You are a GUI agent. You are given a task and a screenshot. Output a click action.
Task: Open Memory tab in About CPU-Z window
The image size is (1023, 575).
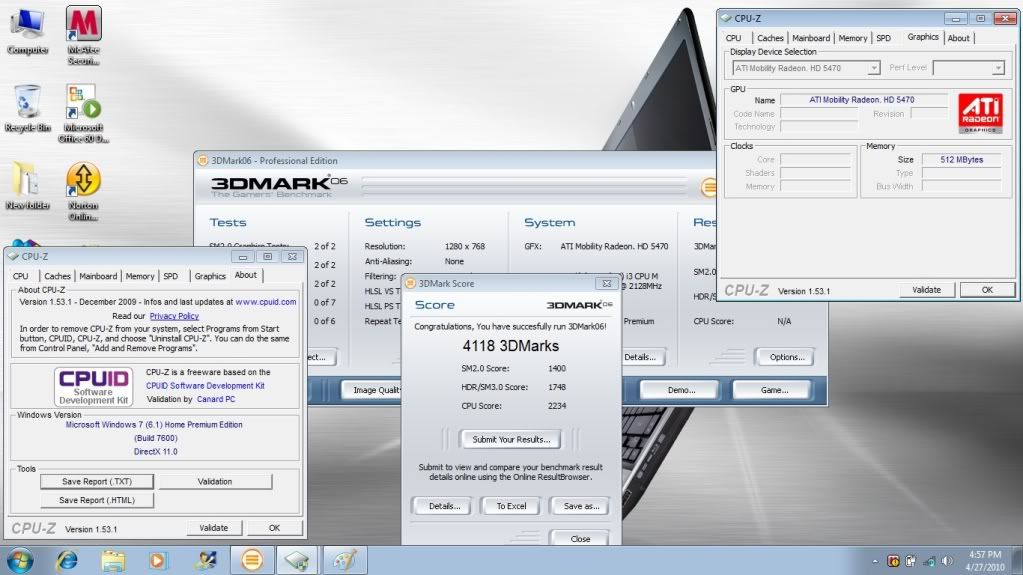140,276
